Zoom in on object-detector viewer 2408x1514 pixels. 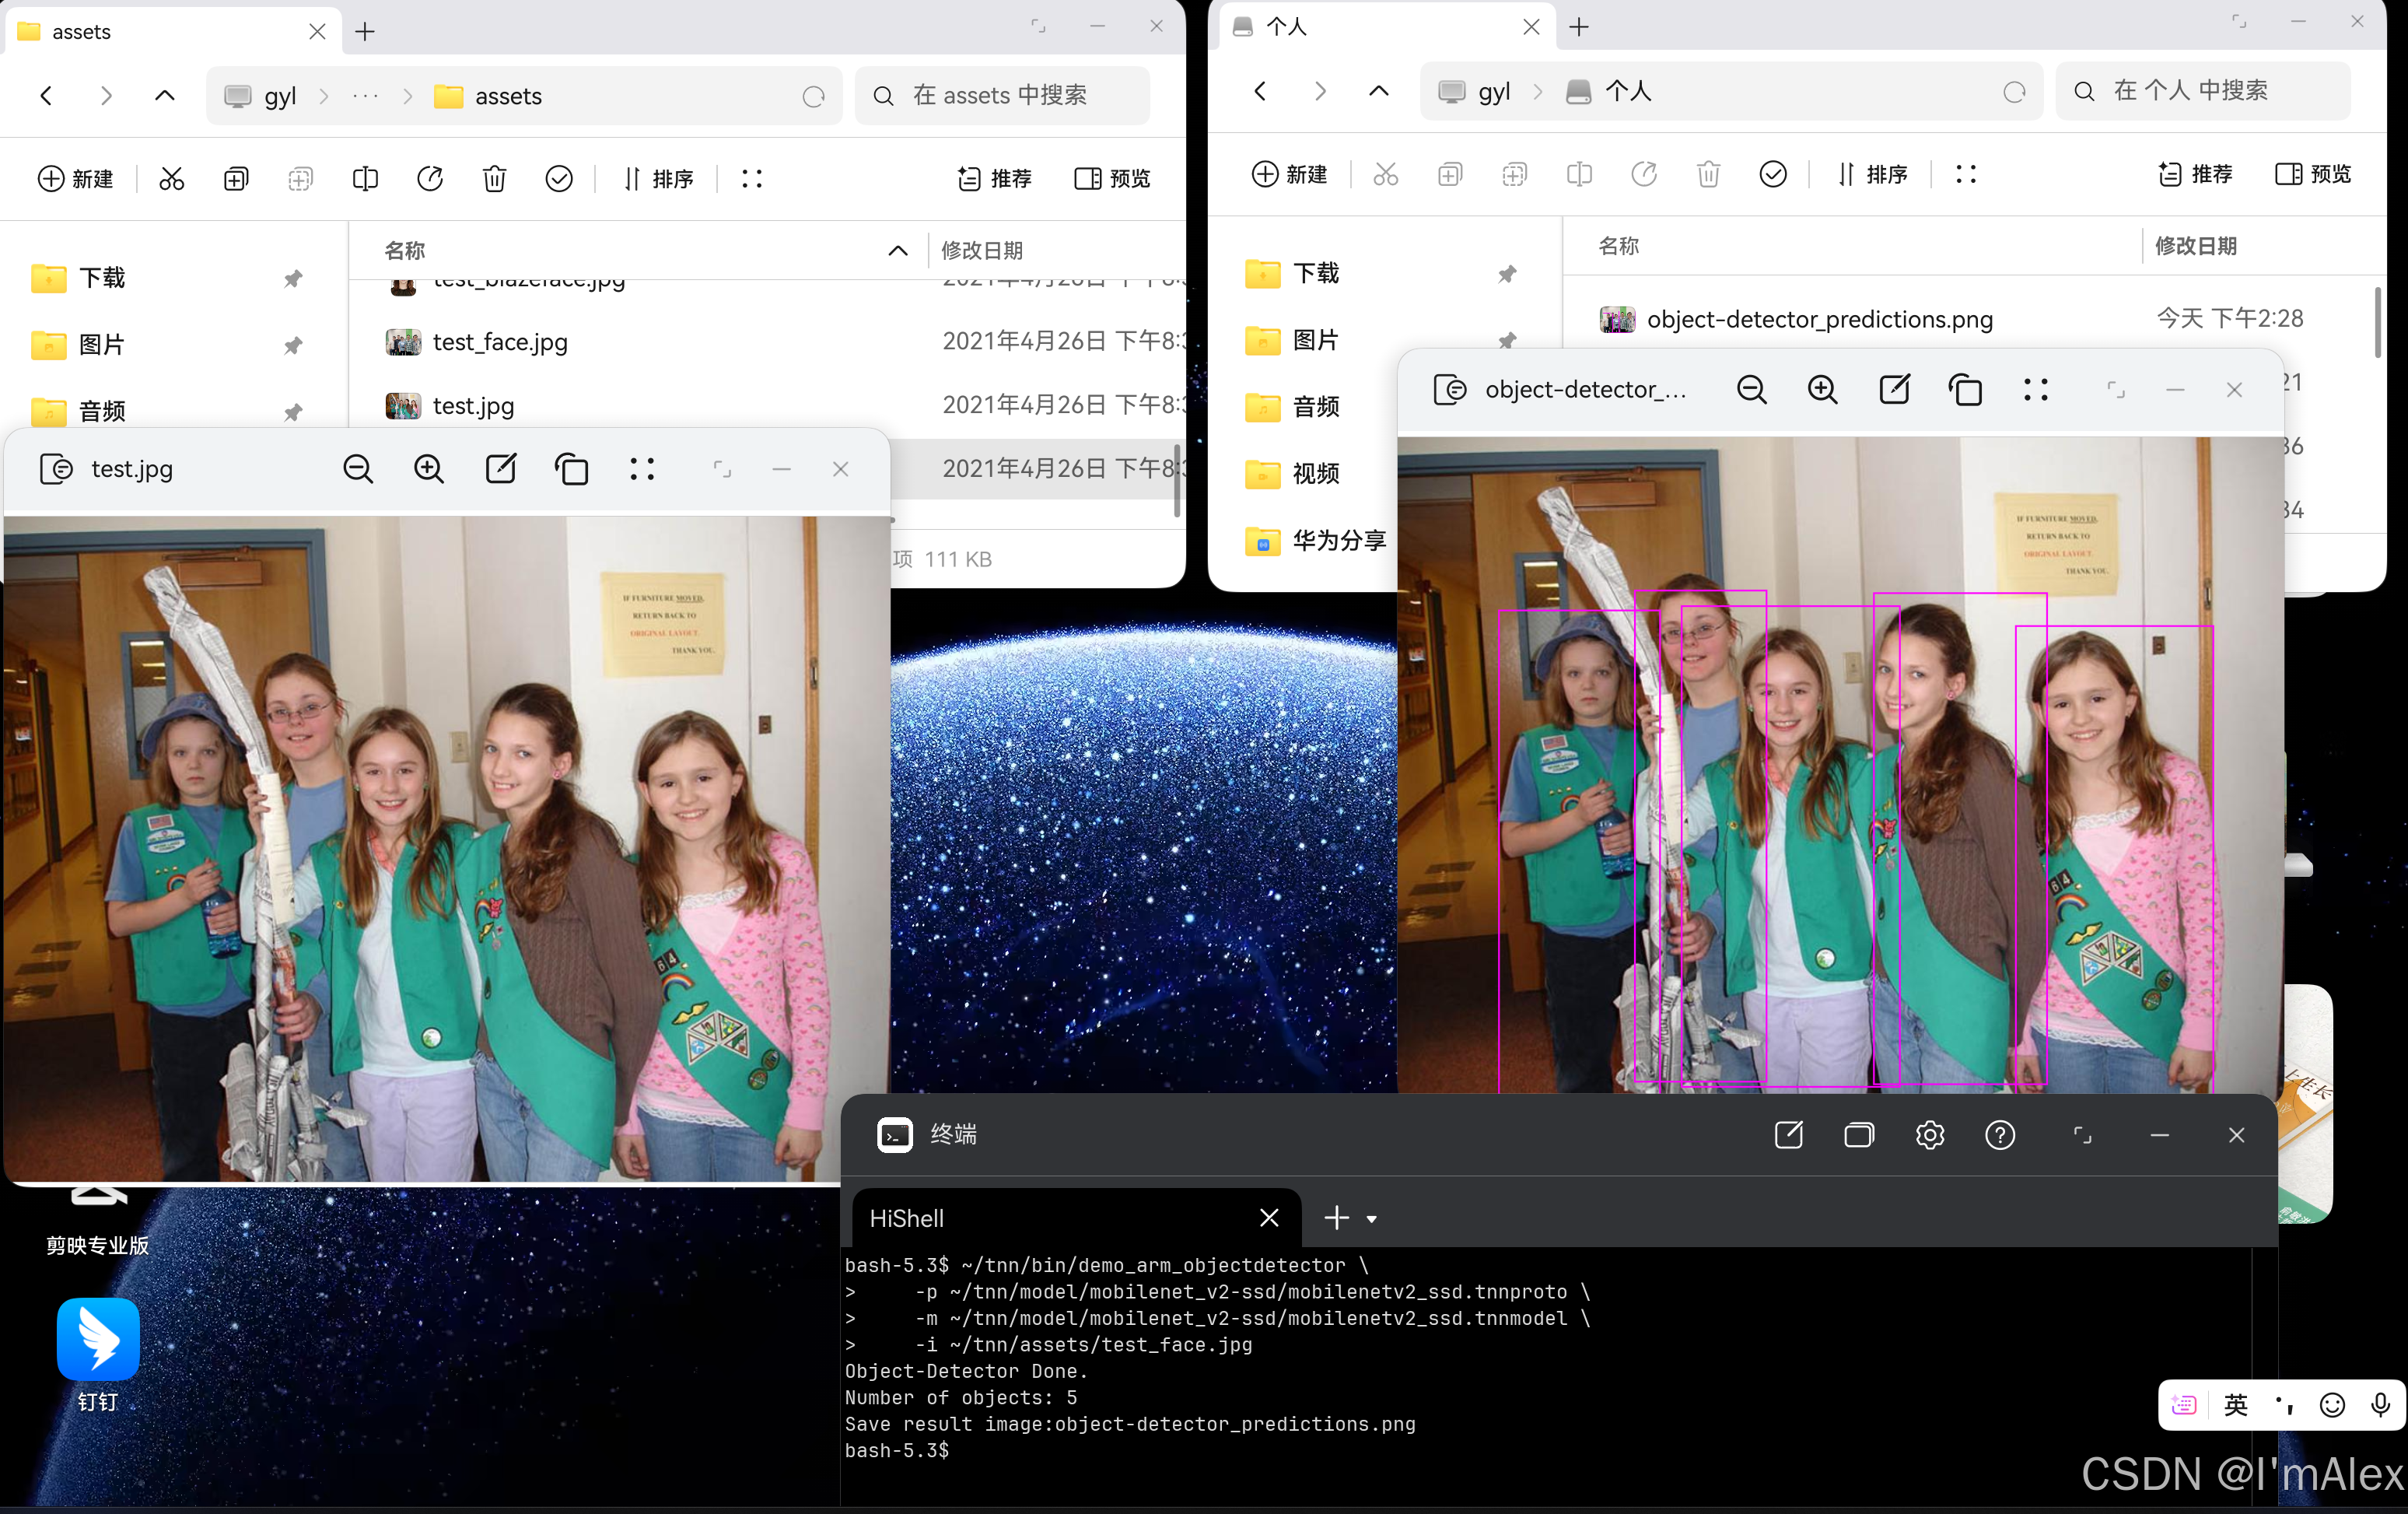(x=1823, y=390)
